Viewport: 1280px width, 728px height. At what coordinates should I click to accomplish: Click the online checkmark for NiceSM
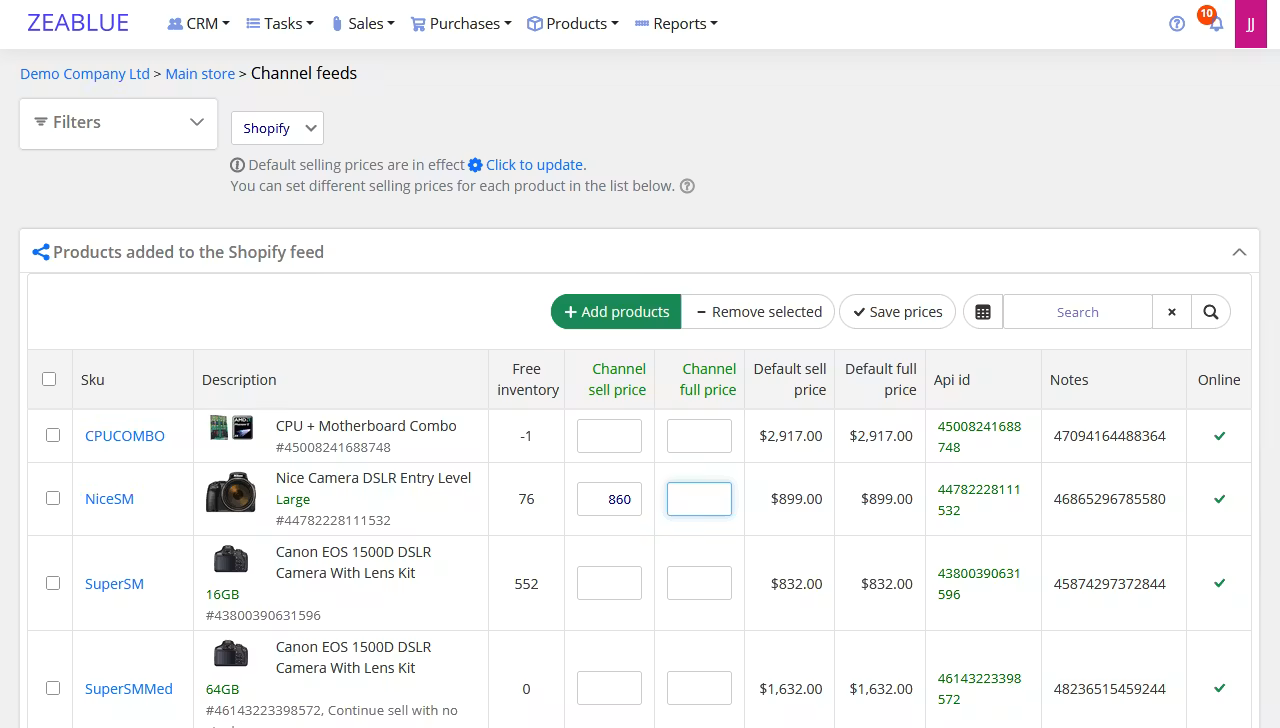pos(1219,499)
